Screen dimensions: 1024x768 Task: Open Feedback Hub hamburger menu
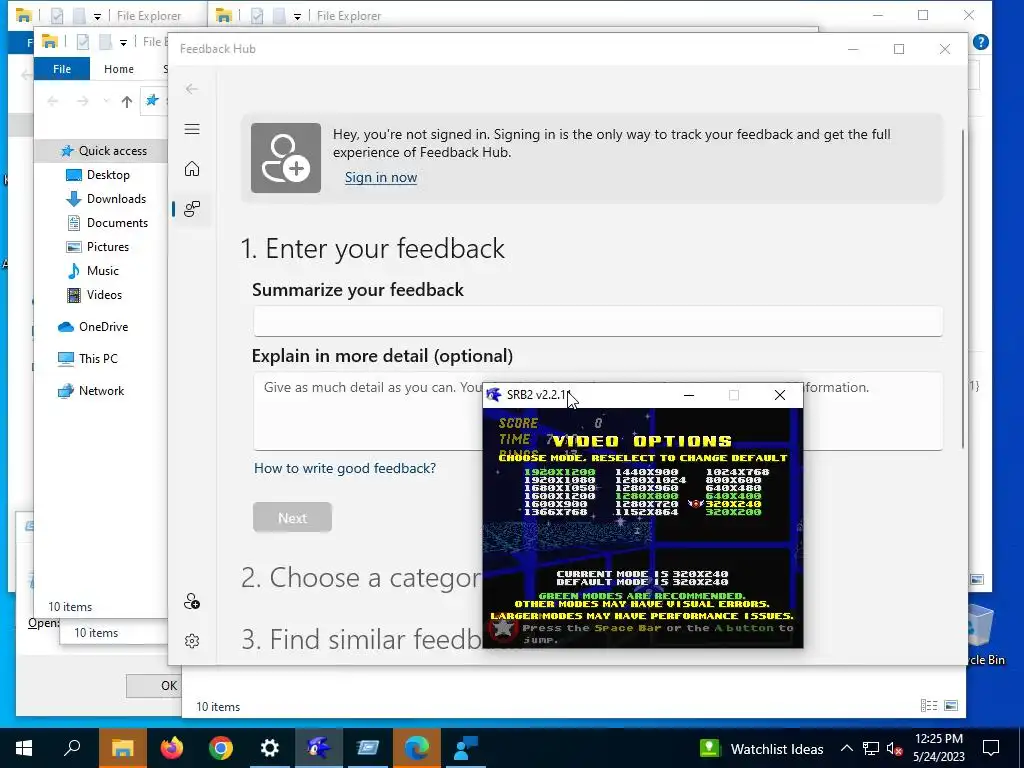(x=191, y=129)
